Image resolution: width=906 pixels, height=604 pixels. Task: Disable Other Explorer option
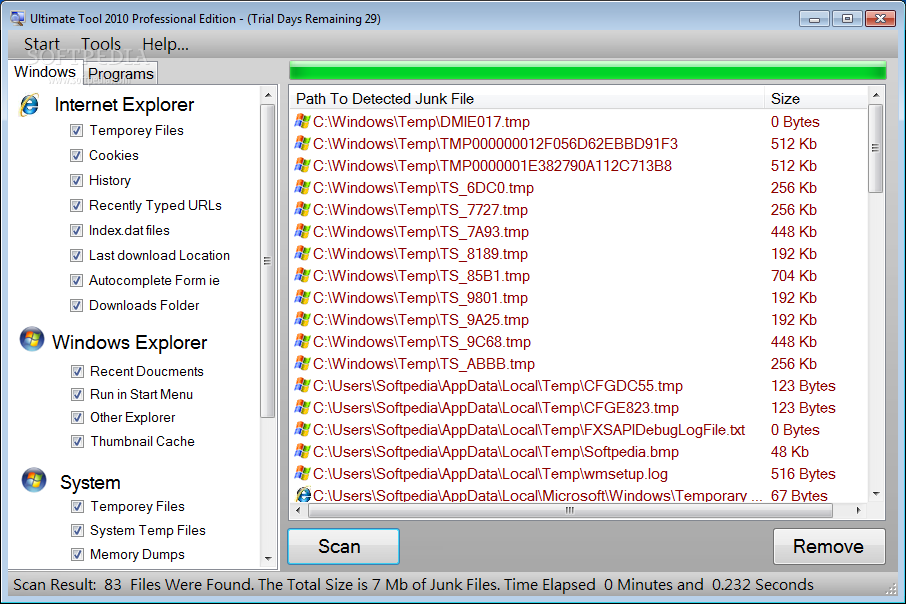coord(77,417)
